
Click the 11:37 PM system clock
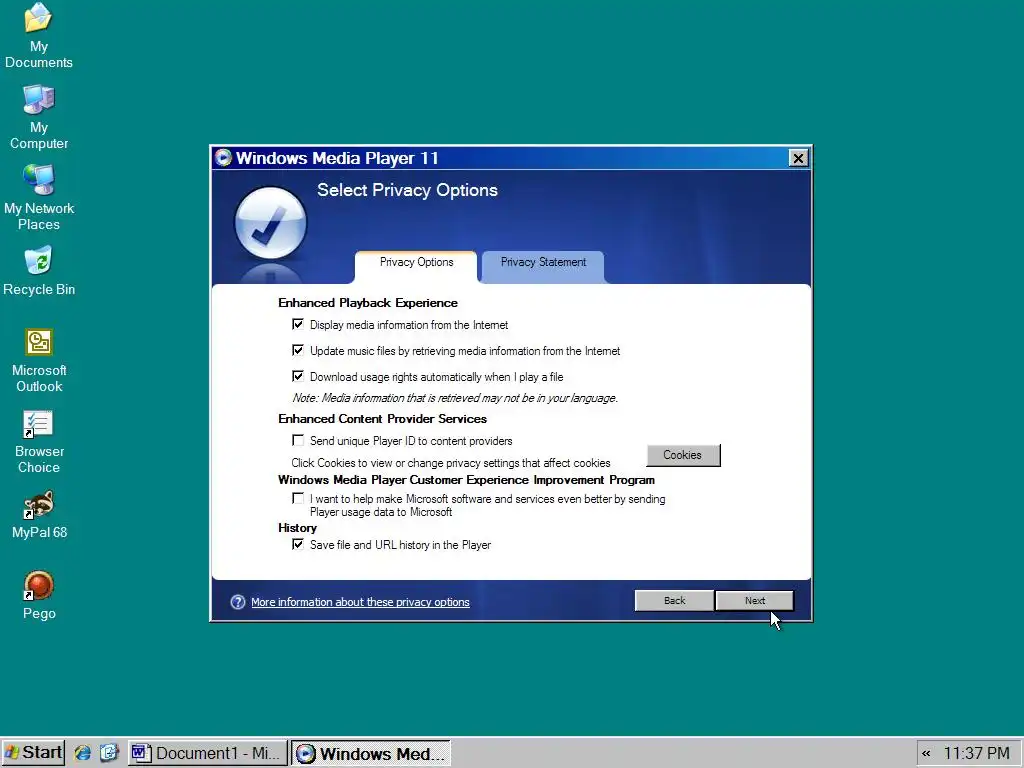pyautogui.click(x=976, y=754)
